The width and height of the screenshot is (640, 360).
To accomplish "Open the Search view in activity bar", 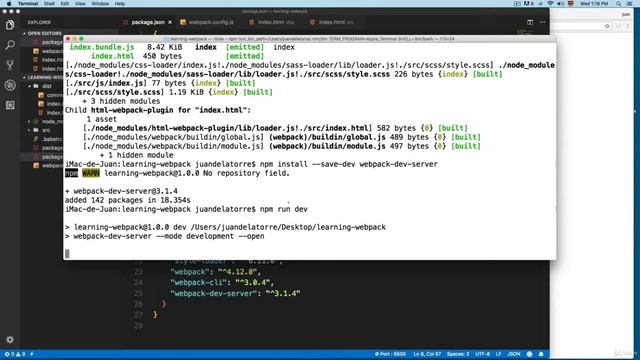I will [10, 44].
